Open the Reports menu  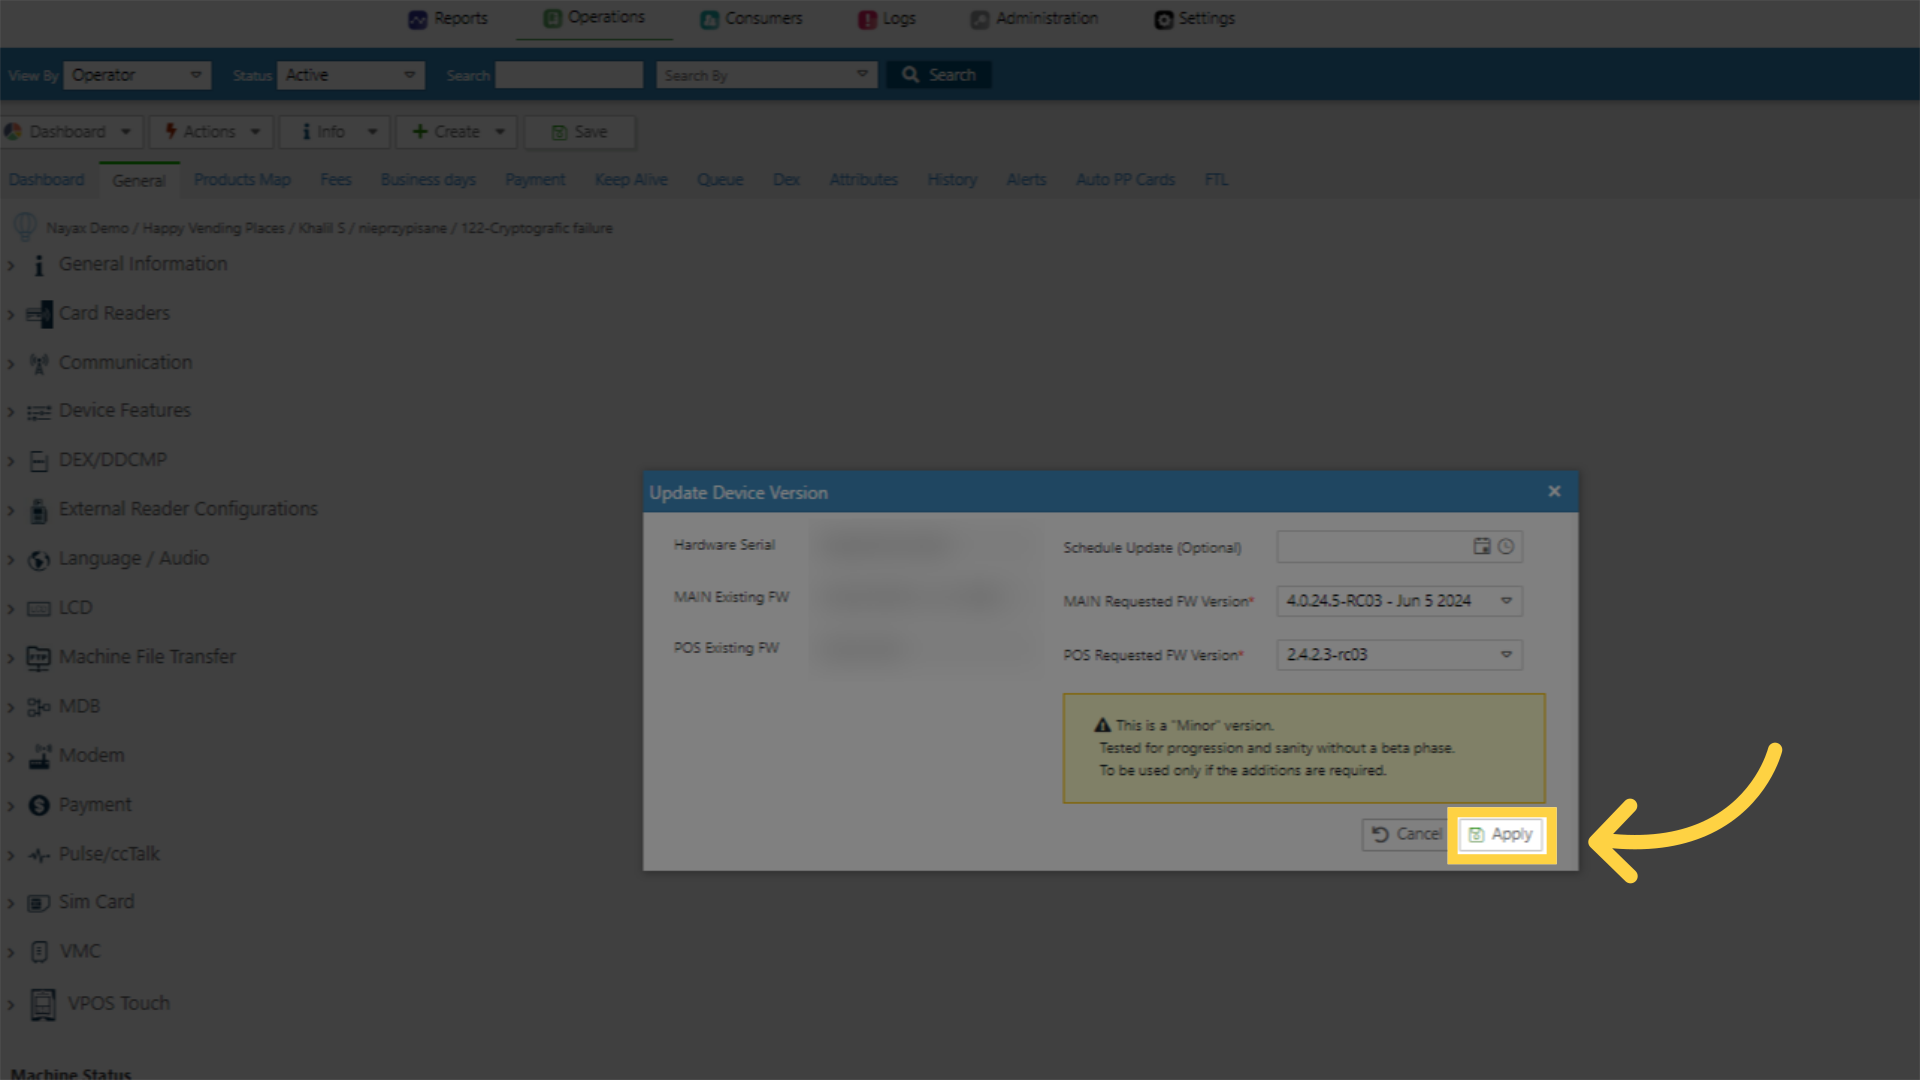(x=448, y=19)
